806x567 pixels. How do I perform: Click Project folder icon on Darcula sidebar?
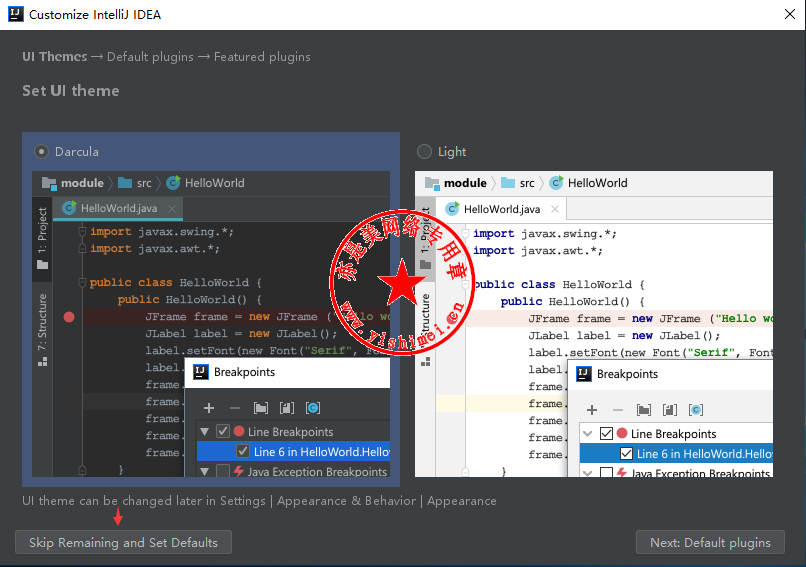click(42, 265)
